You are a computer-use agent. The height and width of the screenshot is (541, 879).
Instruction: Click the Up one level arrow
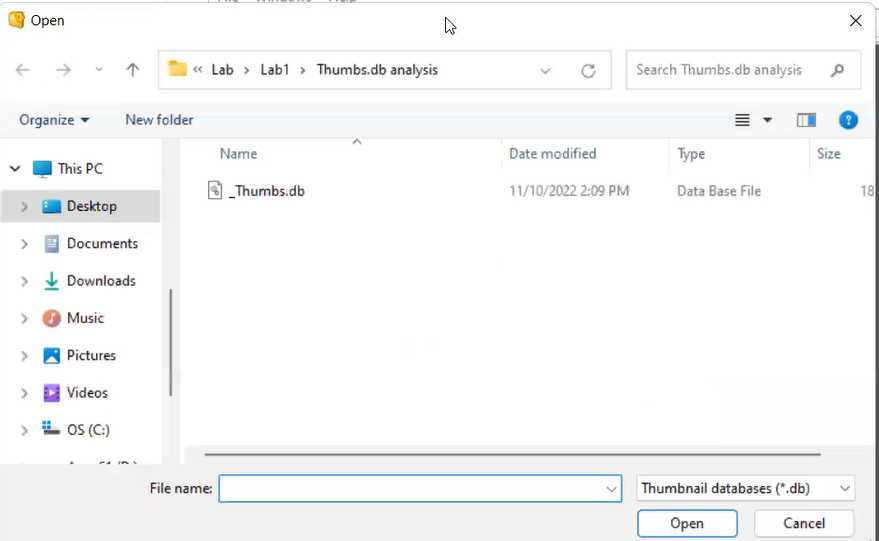tap(133, 70)
